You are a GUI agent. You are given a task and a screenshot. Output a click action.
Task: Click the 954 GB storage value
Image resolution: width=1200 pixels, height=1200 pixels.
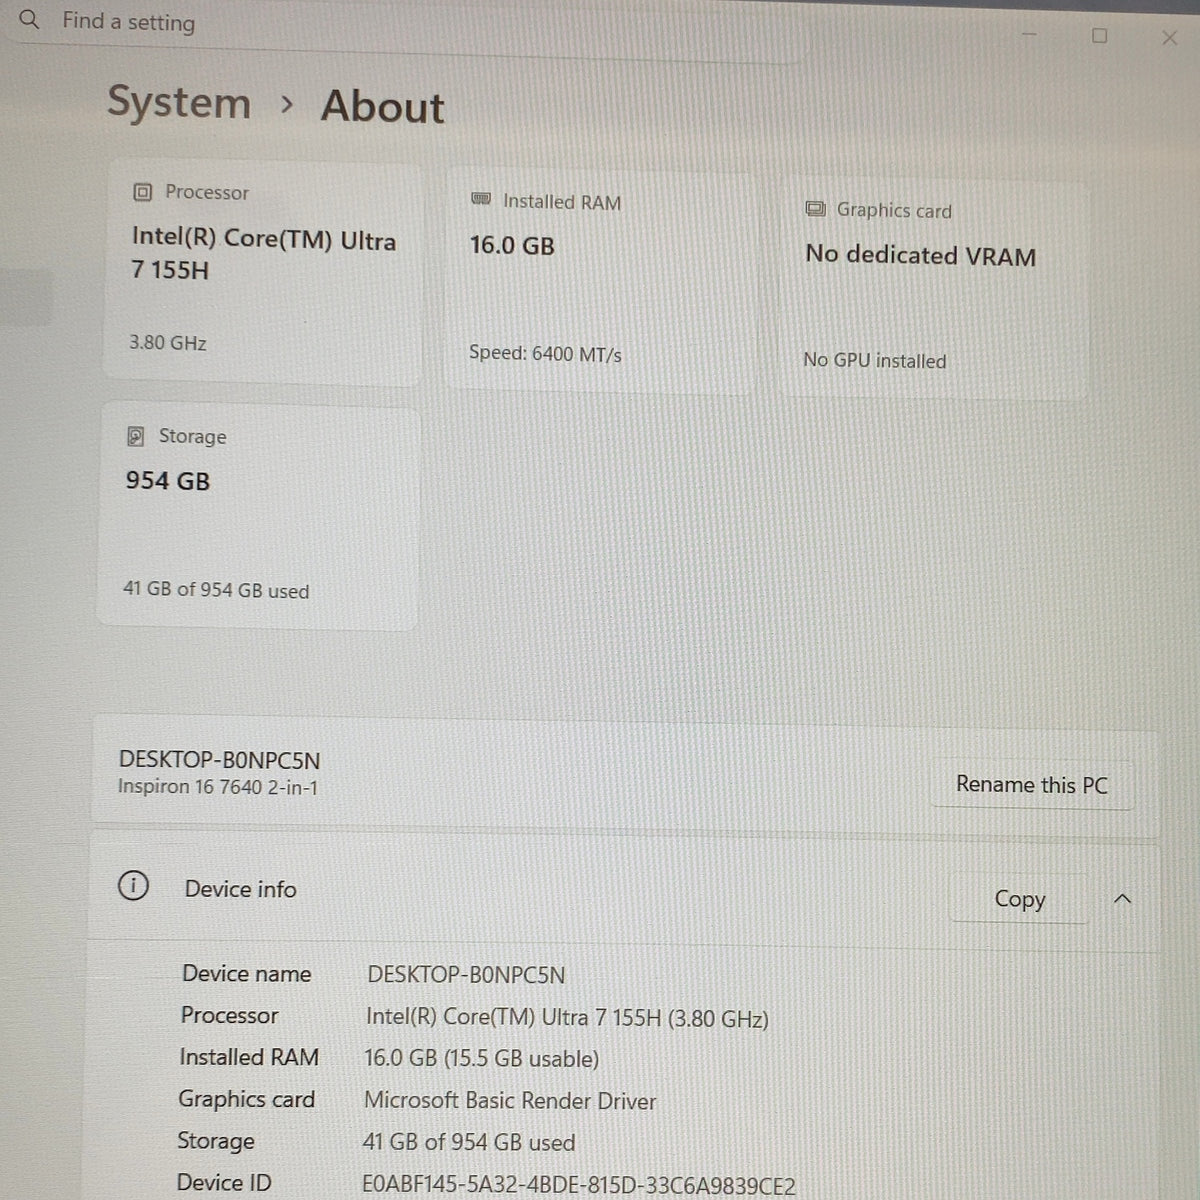pos(168,481)
